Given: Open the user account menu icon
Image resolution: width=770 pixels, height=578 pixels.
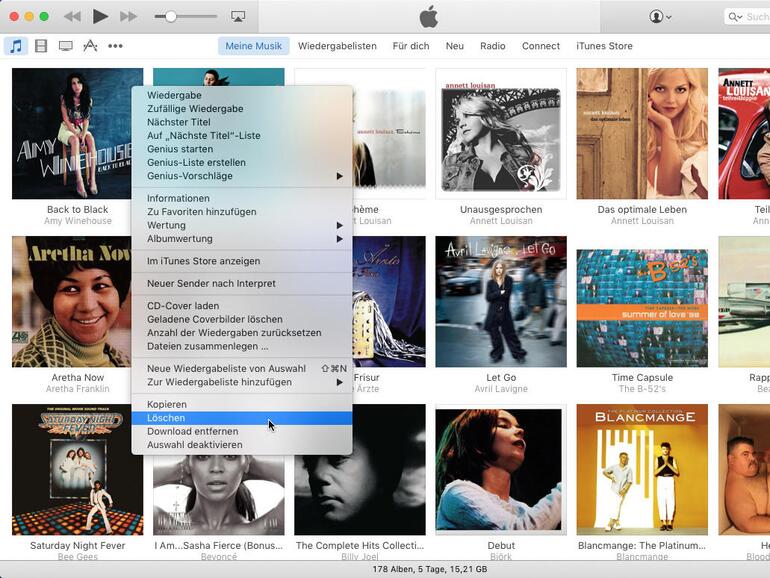Looking at the screenshot, I should pyautogui.click(x=660, y=17).
